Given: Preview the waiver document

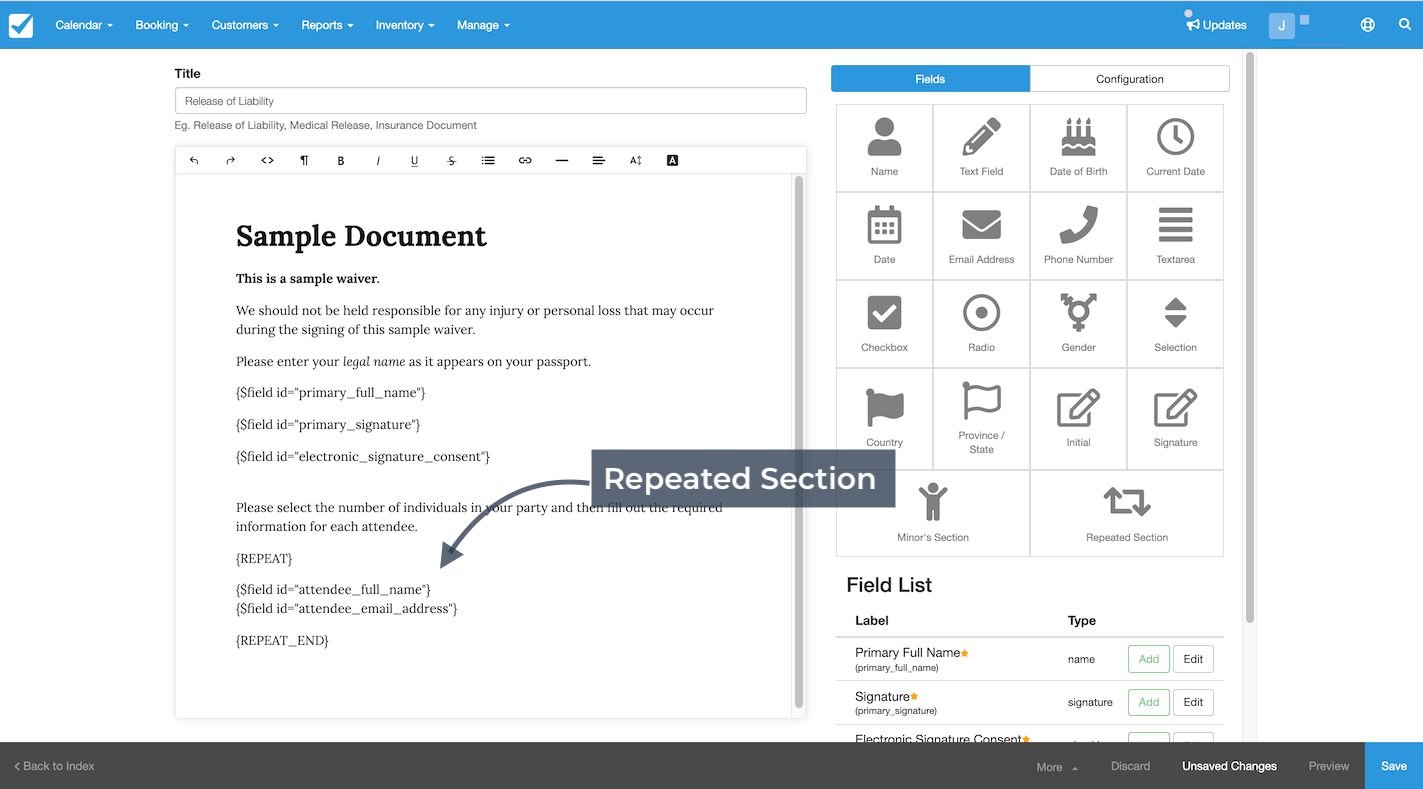Looking at the screenshot, I should tap(1328, 766).
